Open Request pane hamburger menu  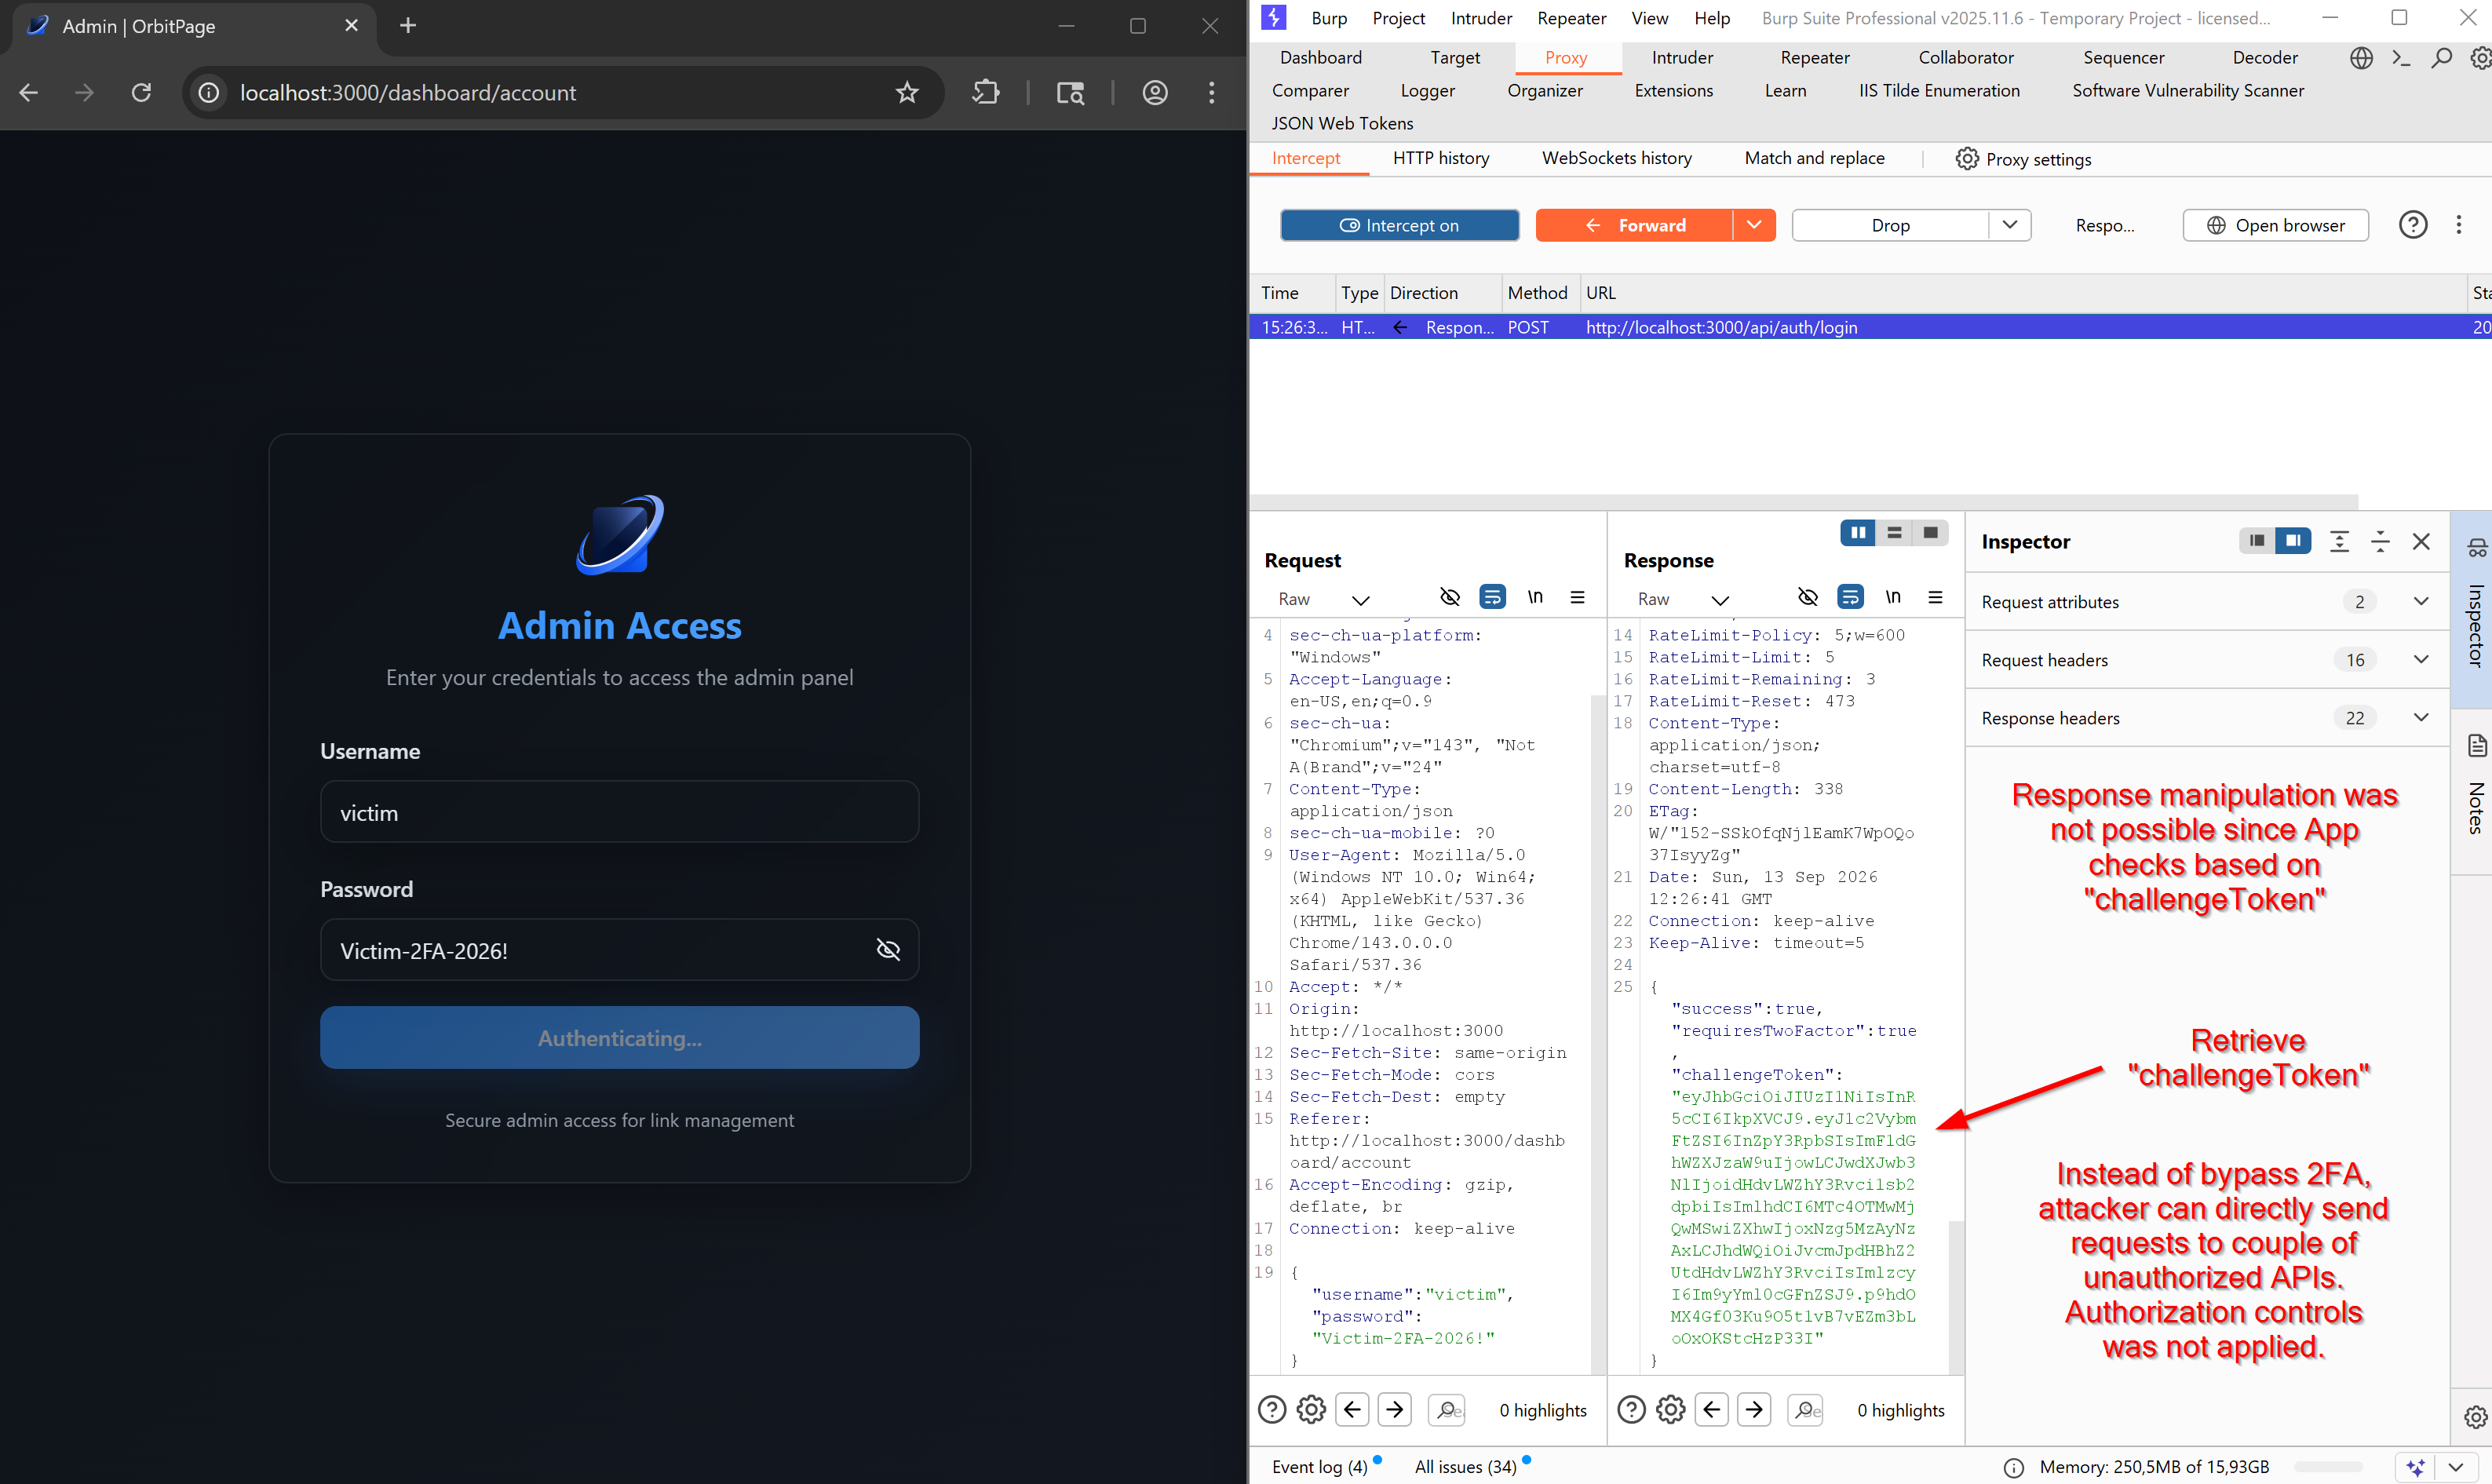click(x=1577, y=597)
